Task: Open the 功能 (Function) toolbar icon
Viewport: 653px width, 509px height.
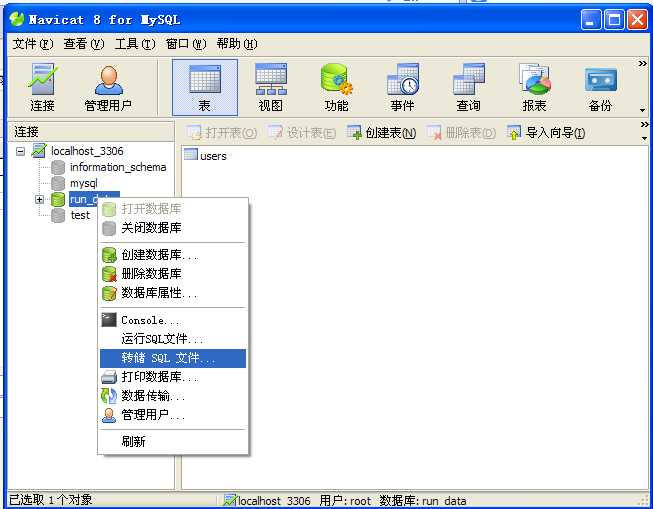Action: pos(336,87)
